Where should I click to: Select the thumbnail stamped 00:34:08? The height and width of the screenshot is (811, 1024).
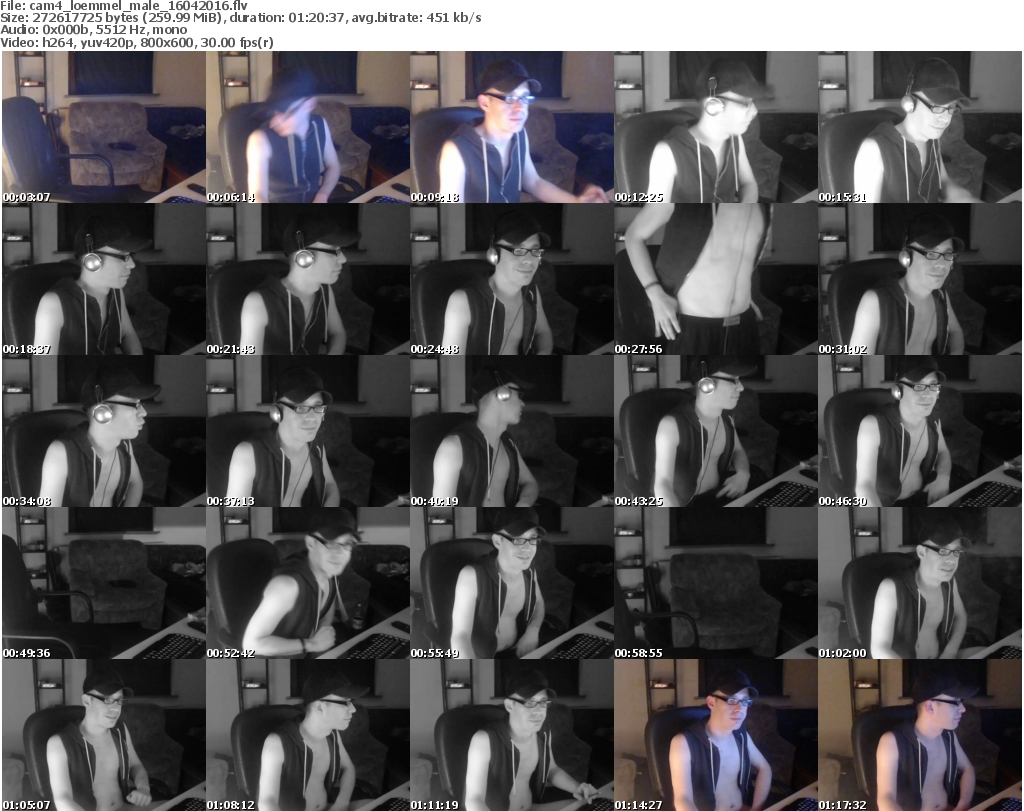click(x=104, y=431)
